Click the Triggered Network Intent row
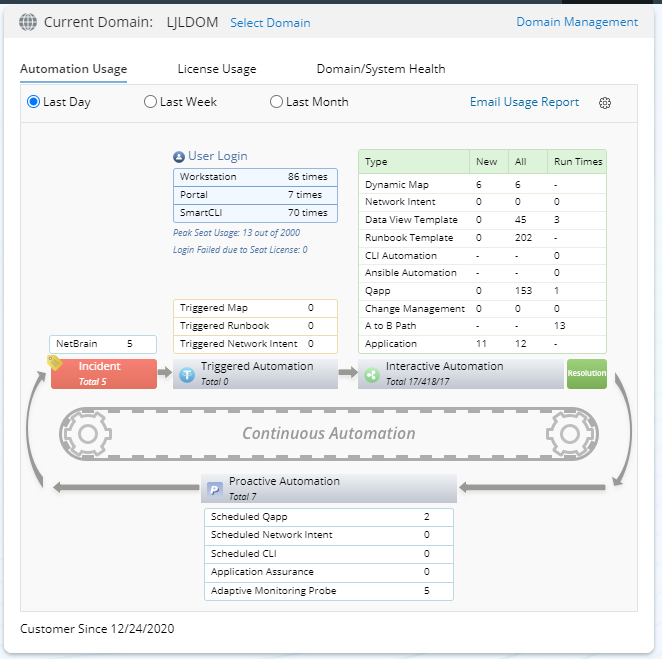Viewport: 662px width, 659px height. (x=255, y=344)
